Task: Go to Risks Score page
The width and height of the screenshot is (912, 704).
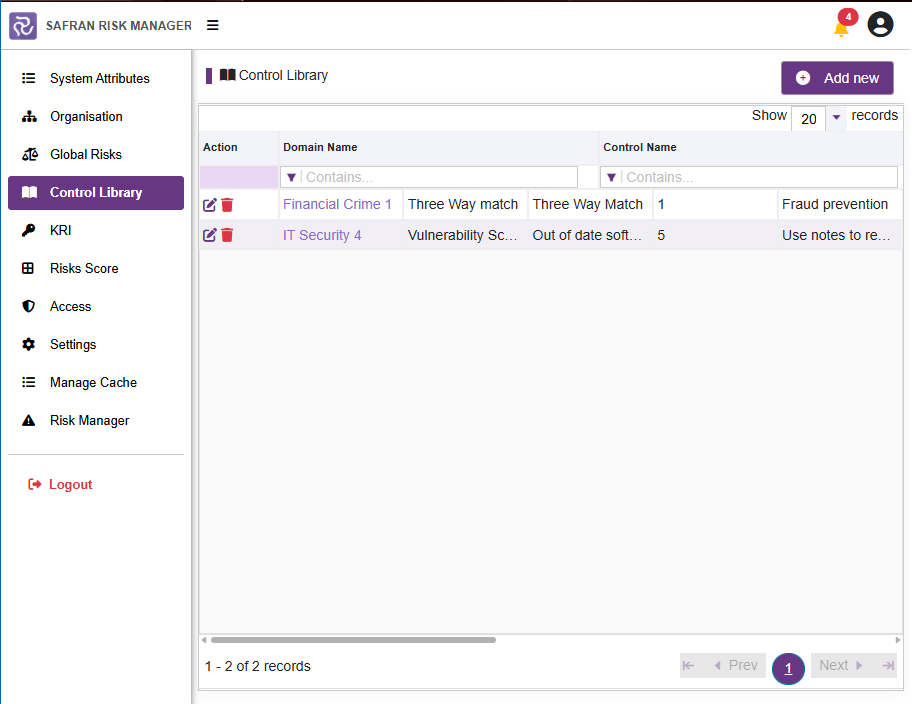Action: (x=96, y=268)
